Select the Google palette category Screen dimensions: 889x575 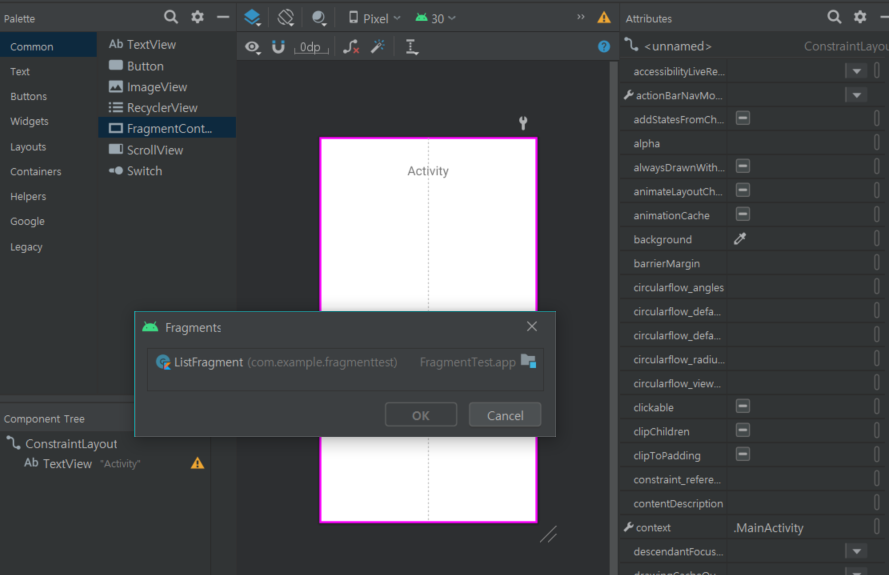[x=48, y=221]
